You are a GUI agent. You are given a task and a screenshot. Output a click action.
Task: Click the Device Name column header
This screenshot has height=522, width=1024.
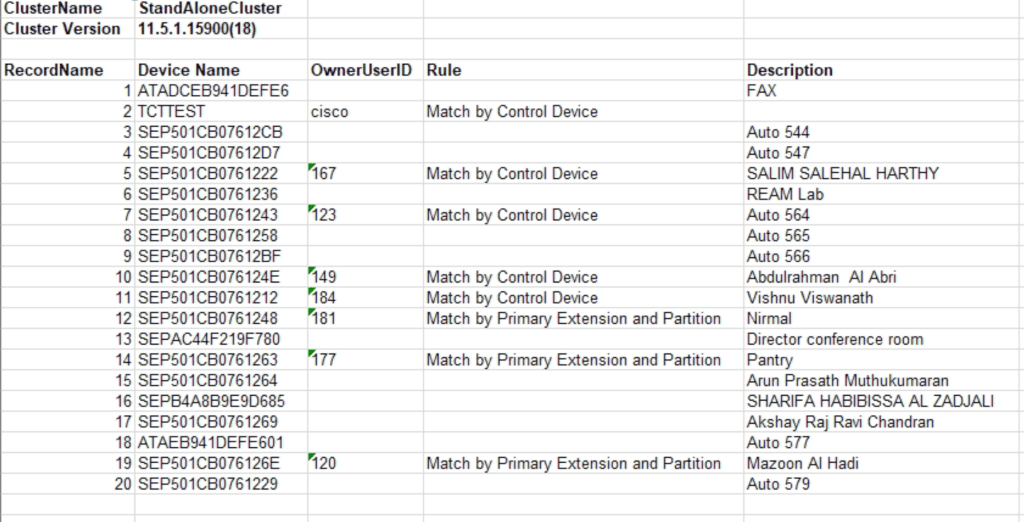tap(189, 70)
